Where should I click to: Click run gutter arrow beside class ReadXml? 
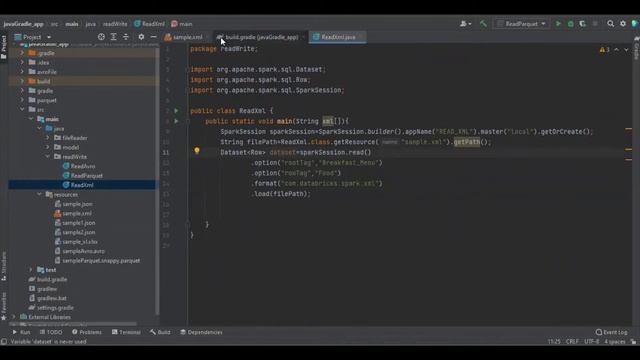176,111
